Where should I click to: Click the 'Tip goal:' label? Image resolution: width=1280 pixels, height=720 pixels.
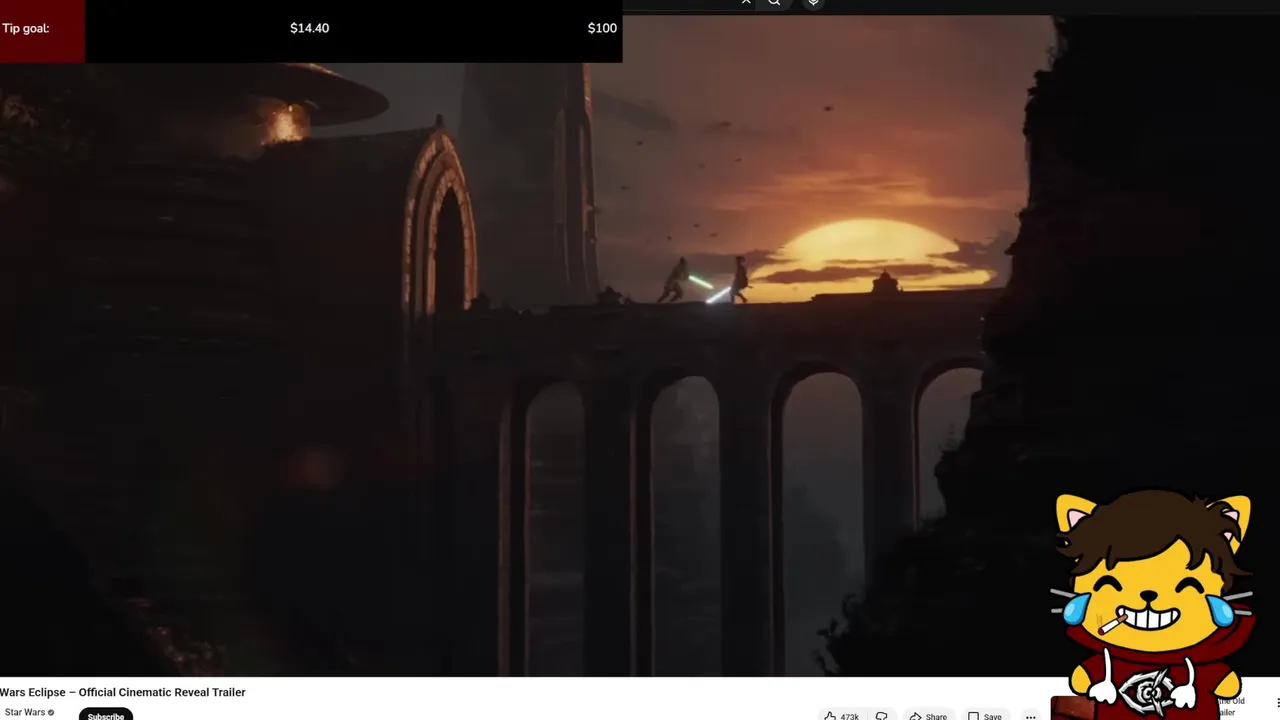[x=25, y=28]
